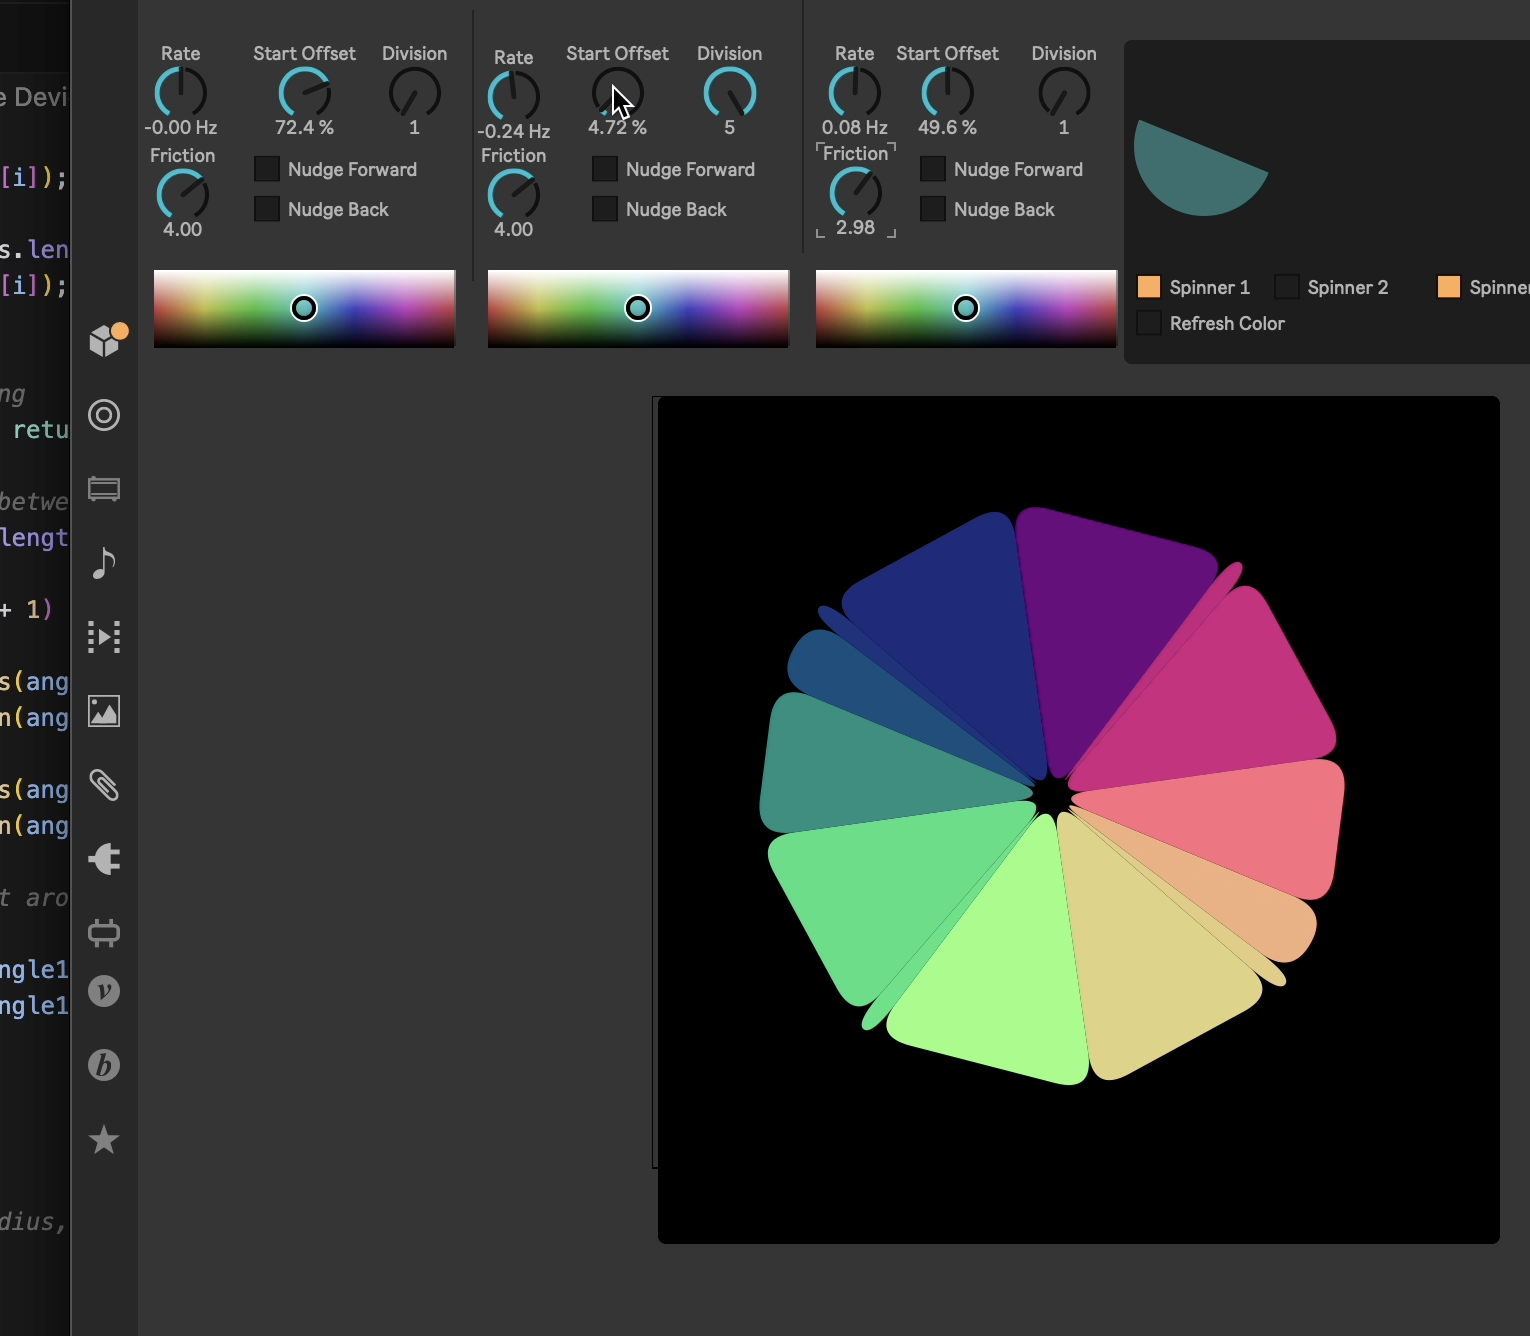Click the sequence playback icon in sidebar
Screen dimensions: 1530x1336
tap(104, 637)
